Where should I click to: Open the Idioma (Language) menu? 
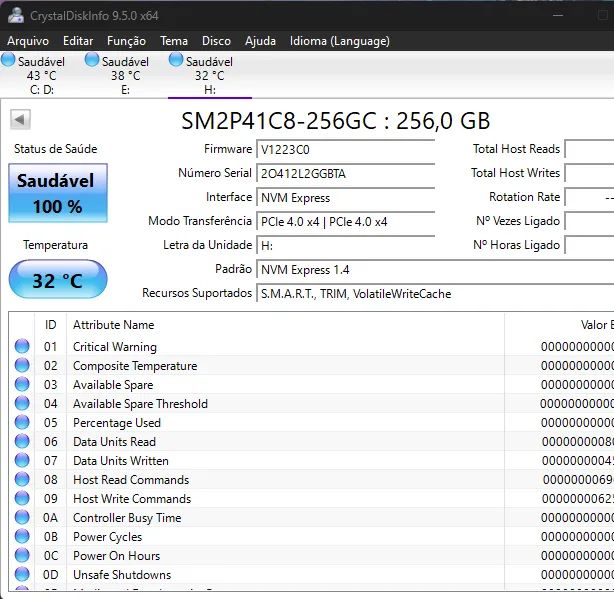coord(340,41)
